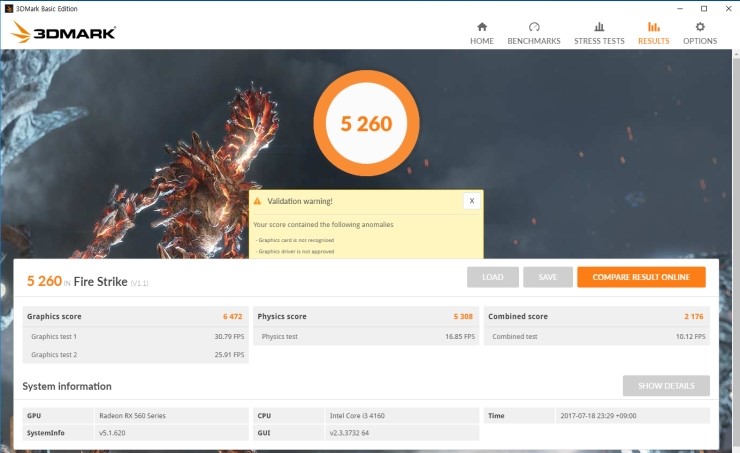Select the Combined test row
The width and height of the screenshot is (740, 453).
(x=597, y=336)
